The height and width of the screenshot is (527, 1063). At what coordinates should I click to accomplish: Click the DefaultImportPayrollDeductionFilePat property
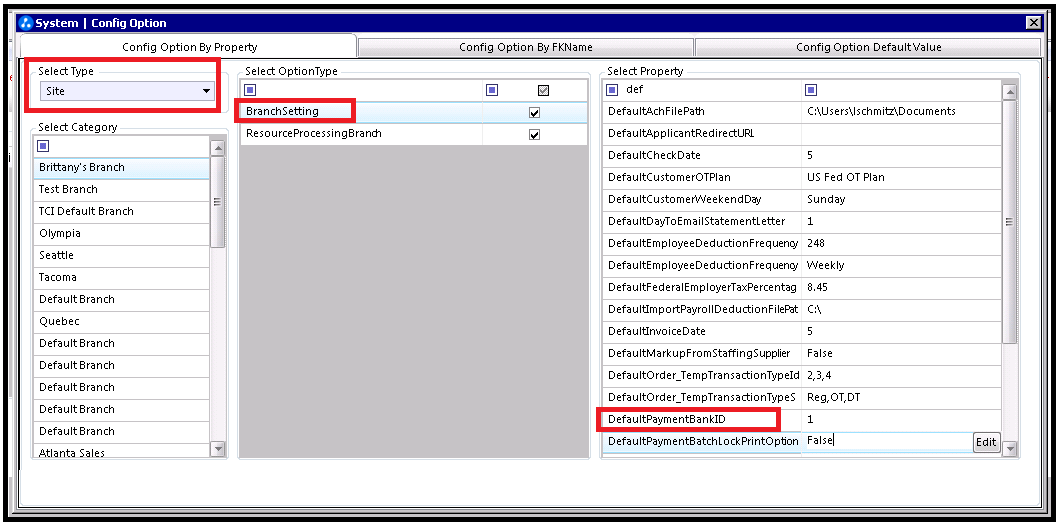702,309
